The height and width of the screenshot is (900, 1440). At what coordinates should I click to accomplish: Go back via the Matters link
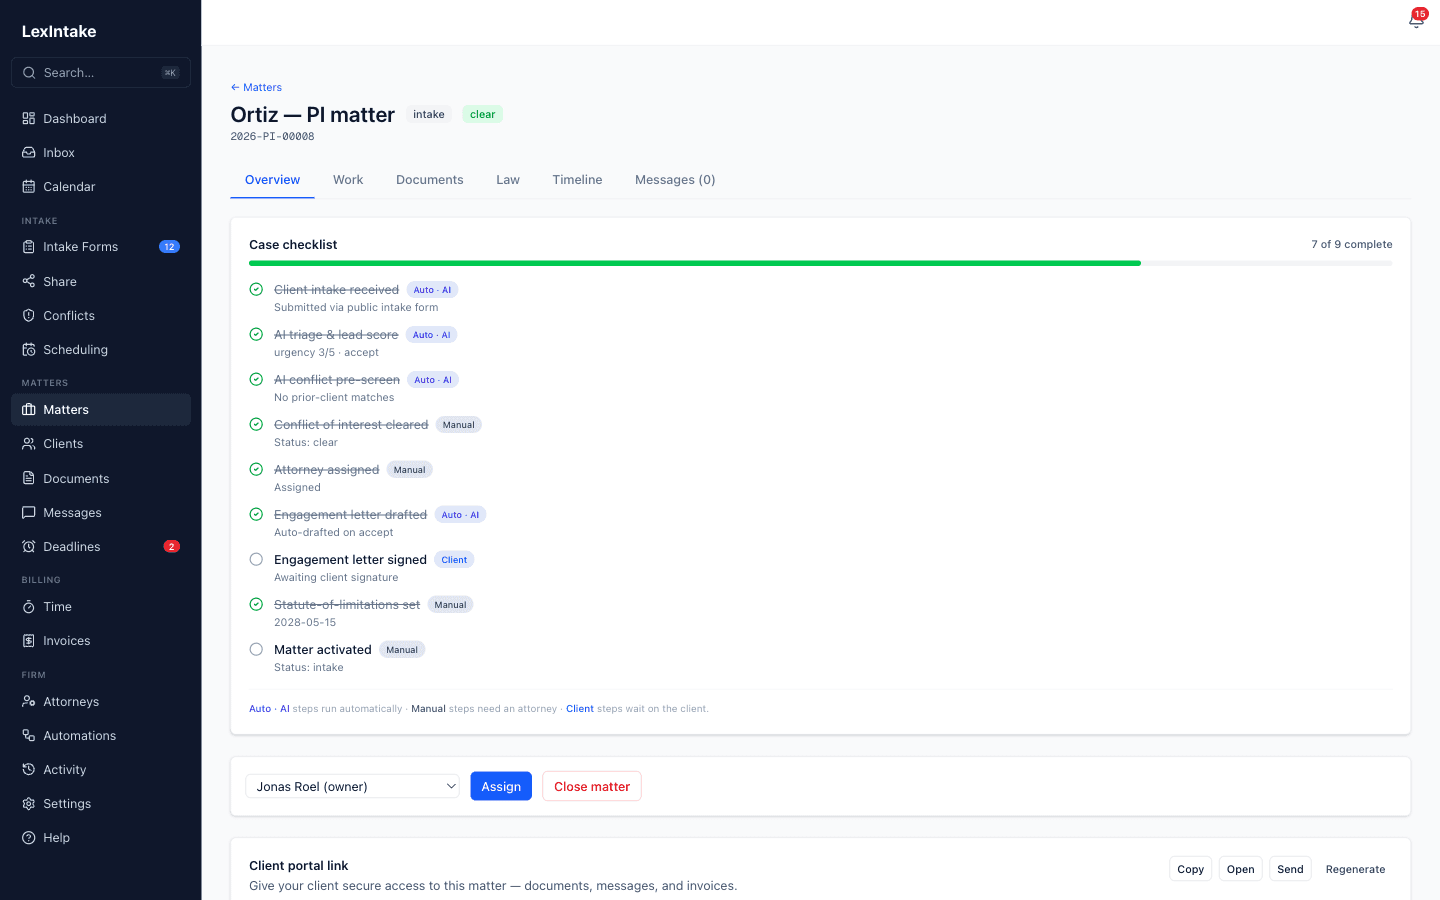(256, 87)
